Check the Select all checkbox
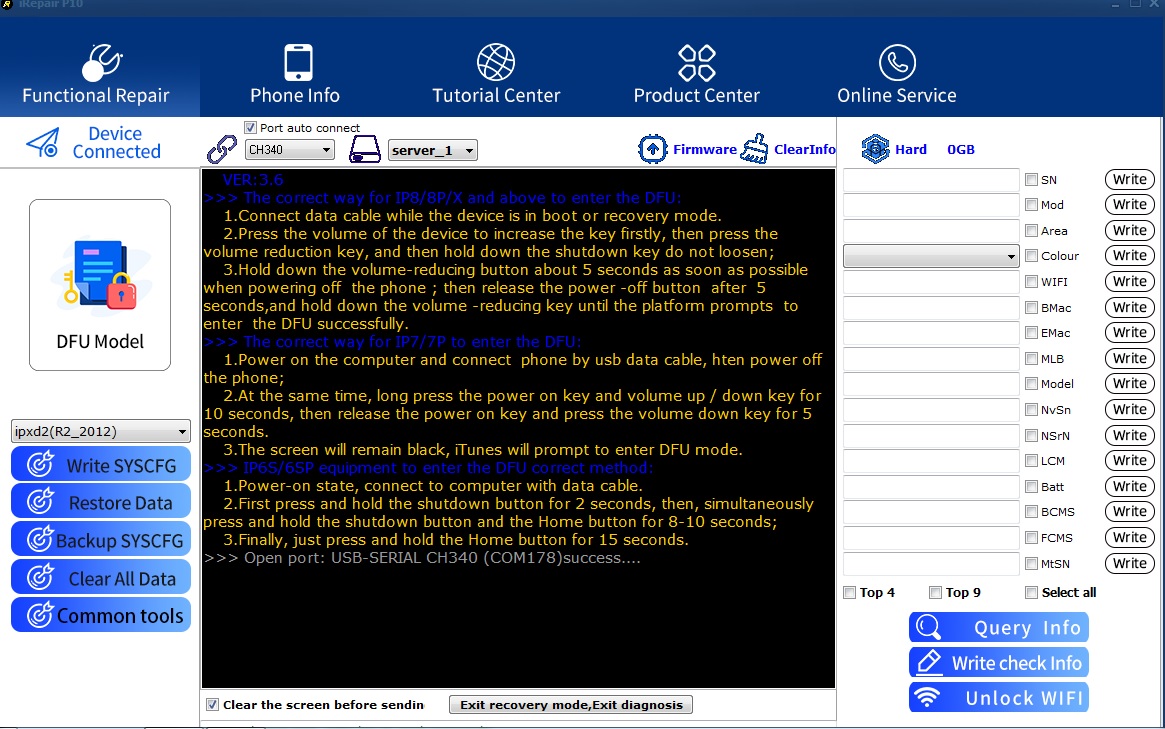This screenshot has width=1165, height=729. 1031,592
